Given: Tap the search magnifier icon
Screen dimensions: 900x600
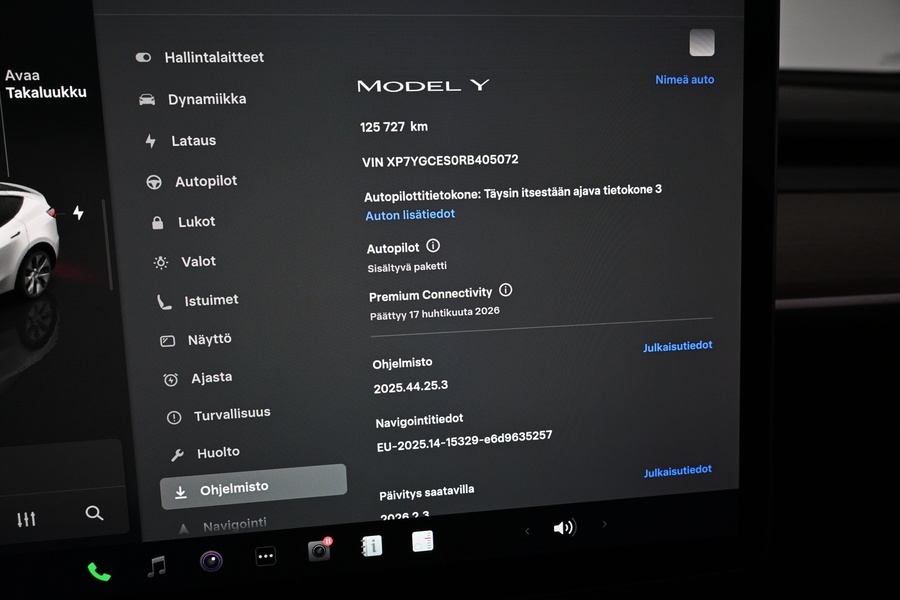Looking at the screenshot, I should (x=95, y=513).
